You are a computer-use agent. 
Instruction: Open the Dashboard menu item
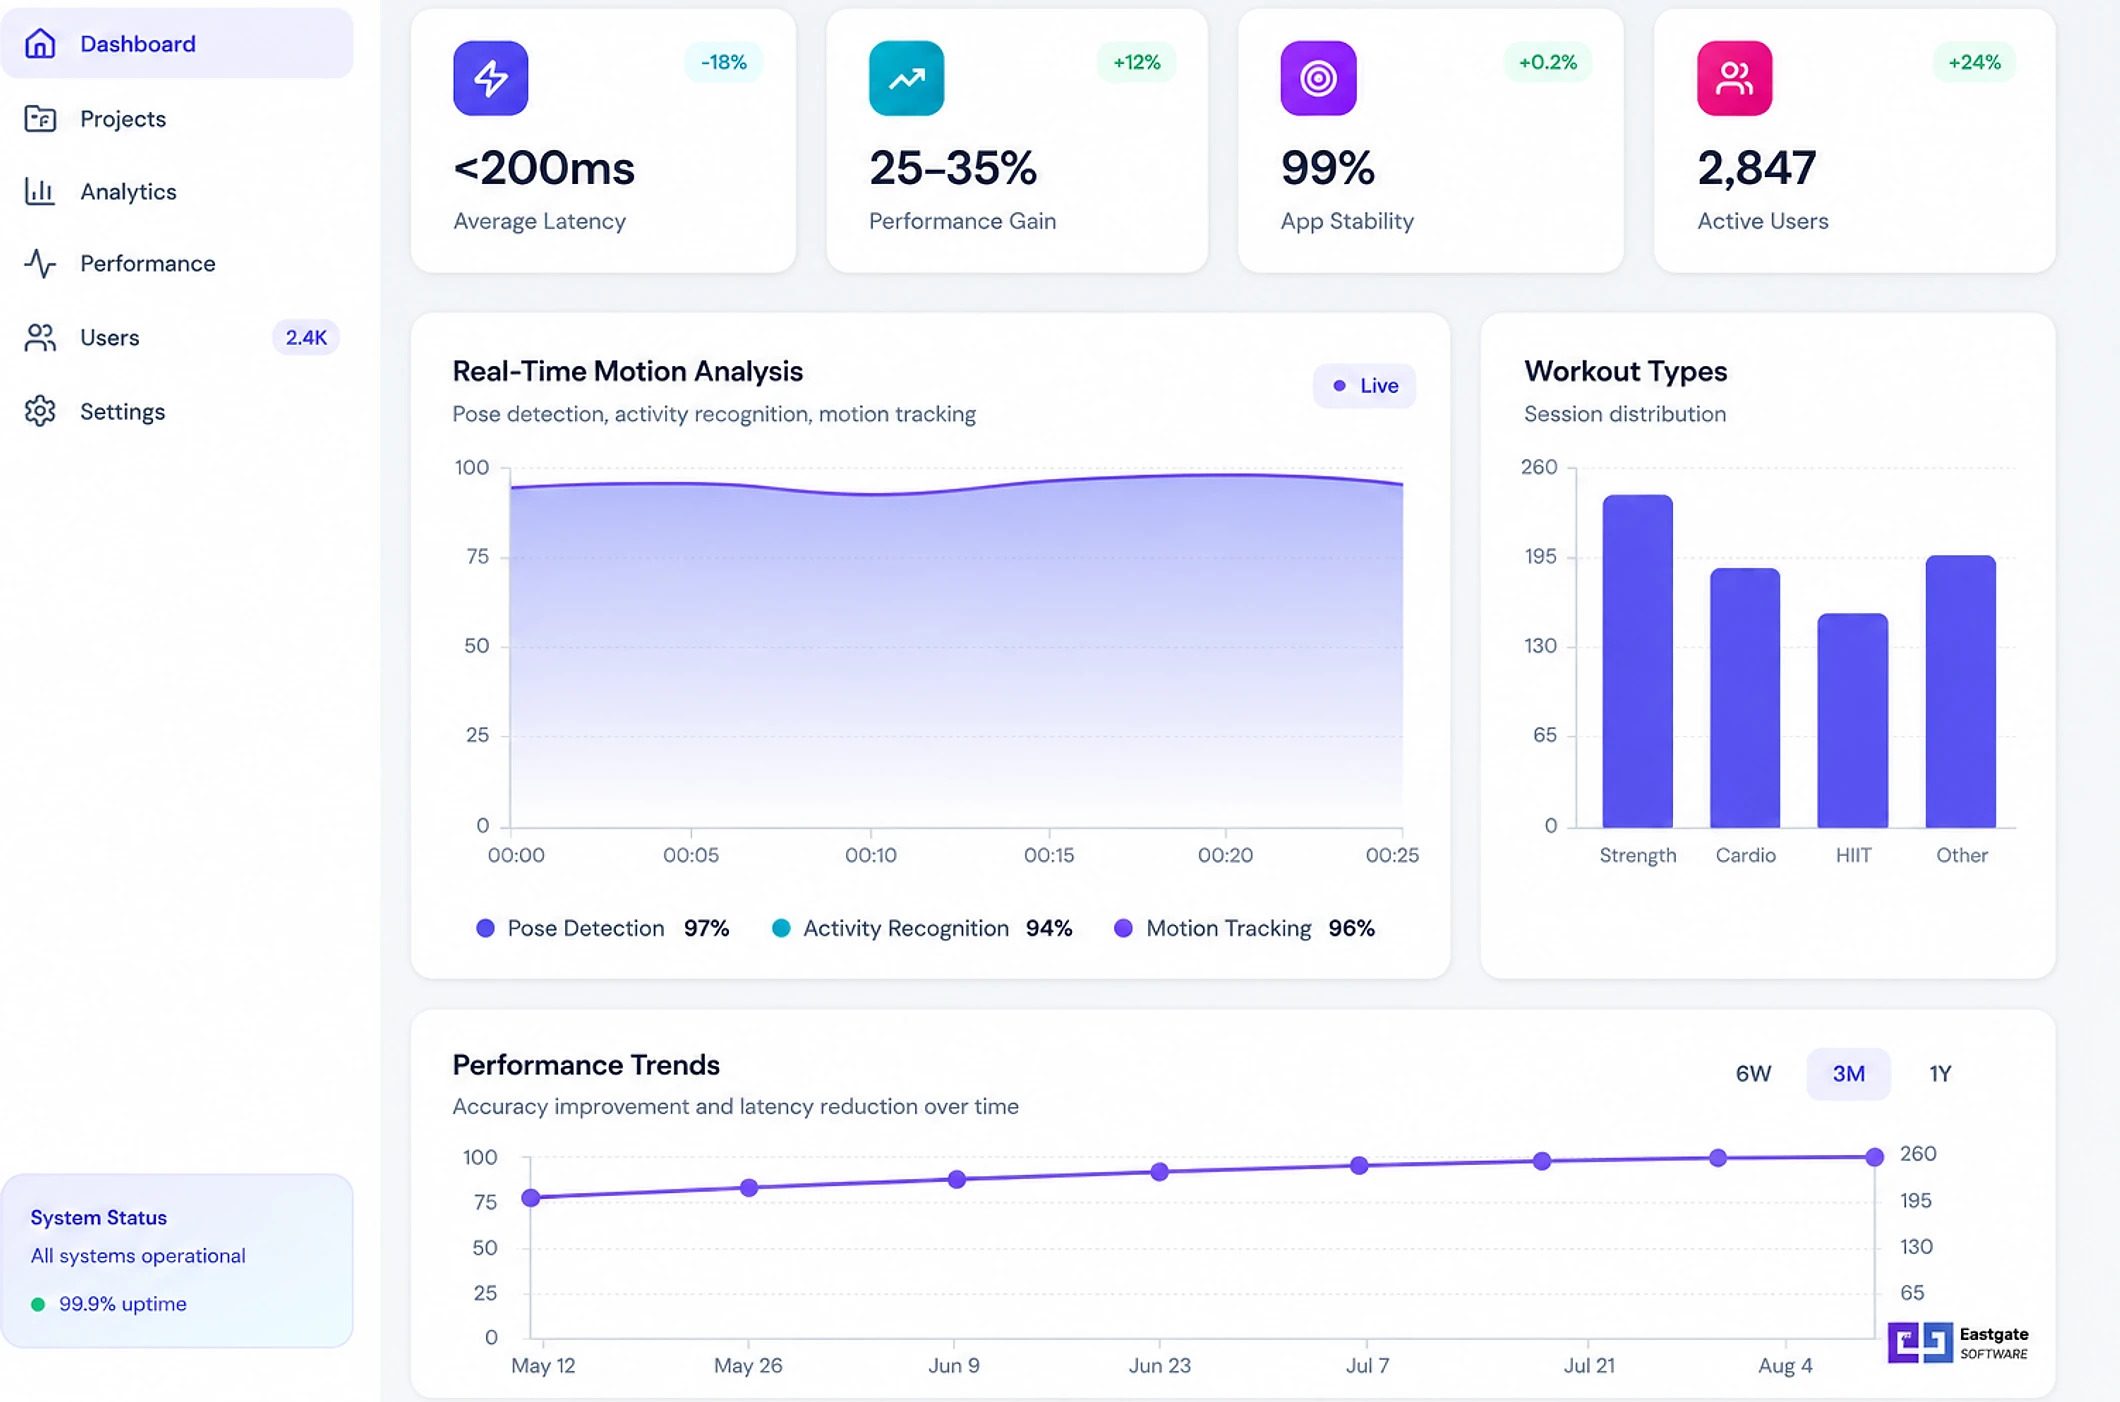(177, 43)
